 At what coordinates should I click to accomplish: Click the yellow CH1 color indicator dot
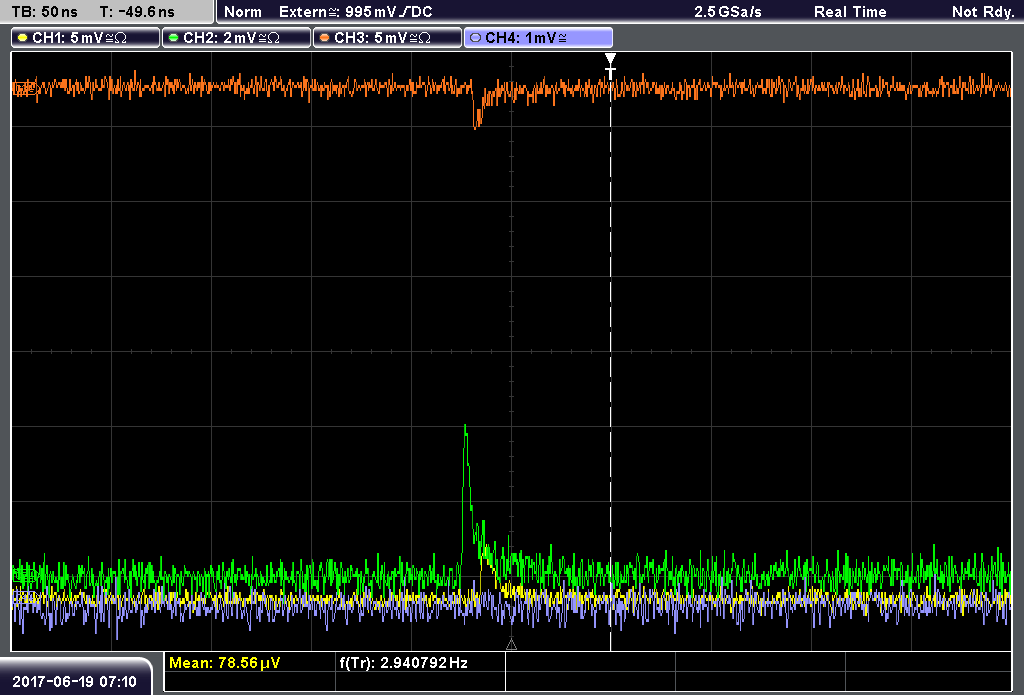[23, 38]
